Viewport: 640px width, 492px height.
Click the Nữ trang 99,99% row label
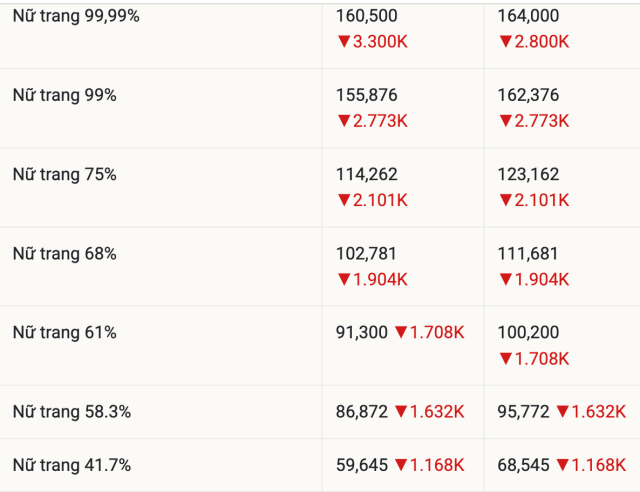click(76, 16)
